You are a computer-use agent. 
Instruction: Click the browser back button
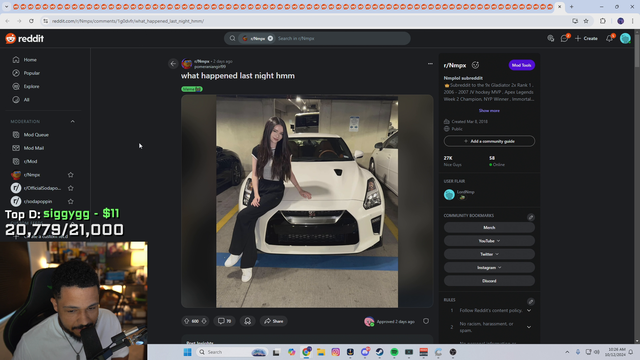coord(7,21)
